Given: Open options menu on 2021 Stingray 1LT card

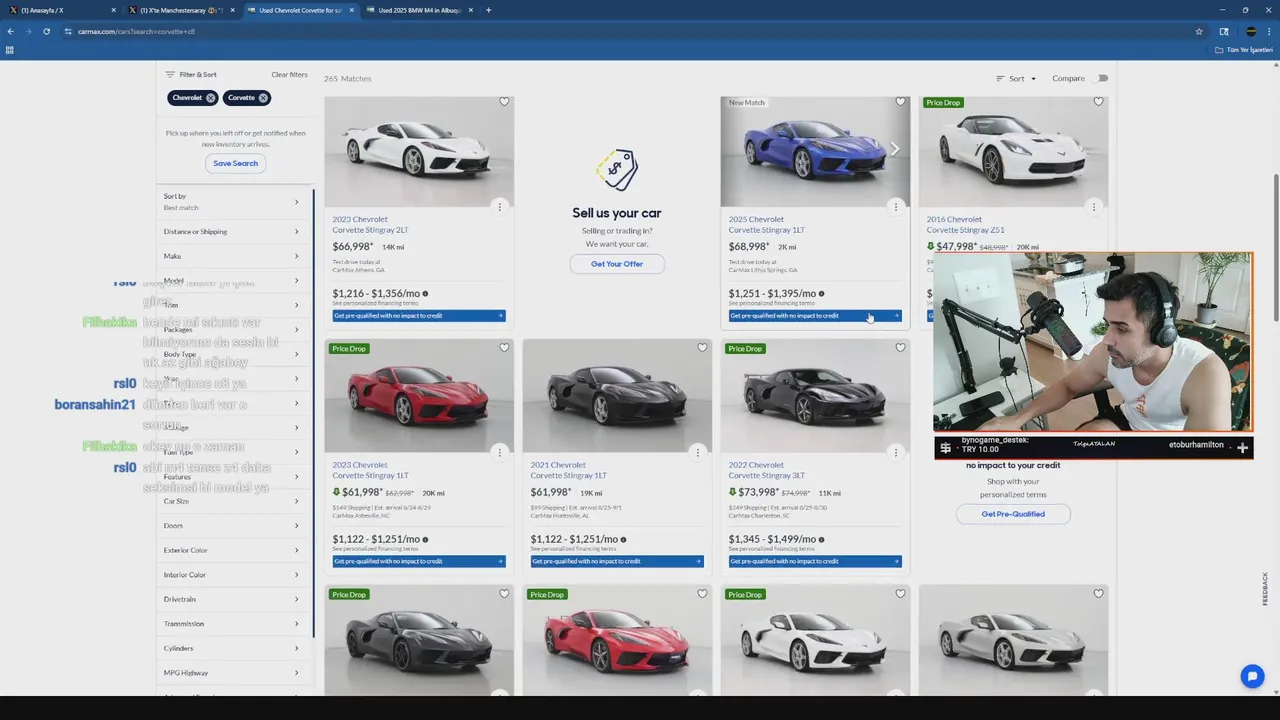Looking at the screenshot, I should point(697,452).
